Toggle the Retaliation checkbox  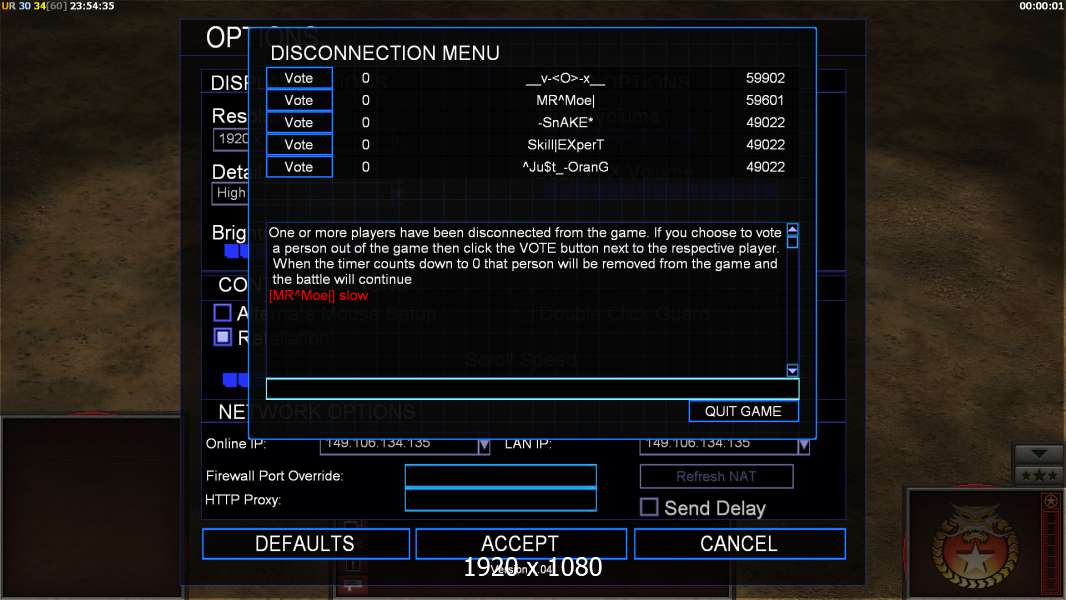click(x=222, y=337)
